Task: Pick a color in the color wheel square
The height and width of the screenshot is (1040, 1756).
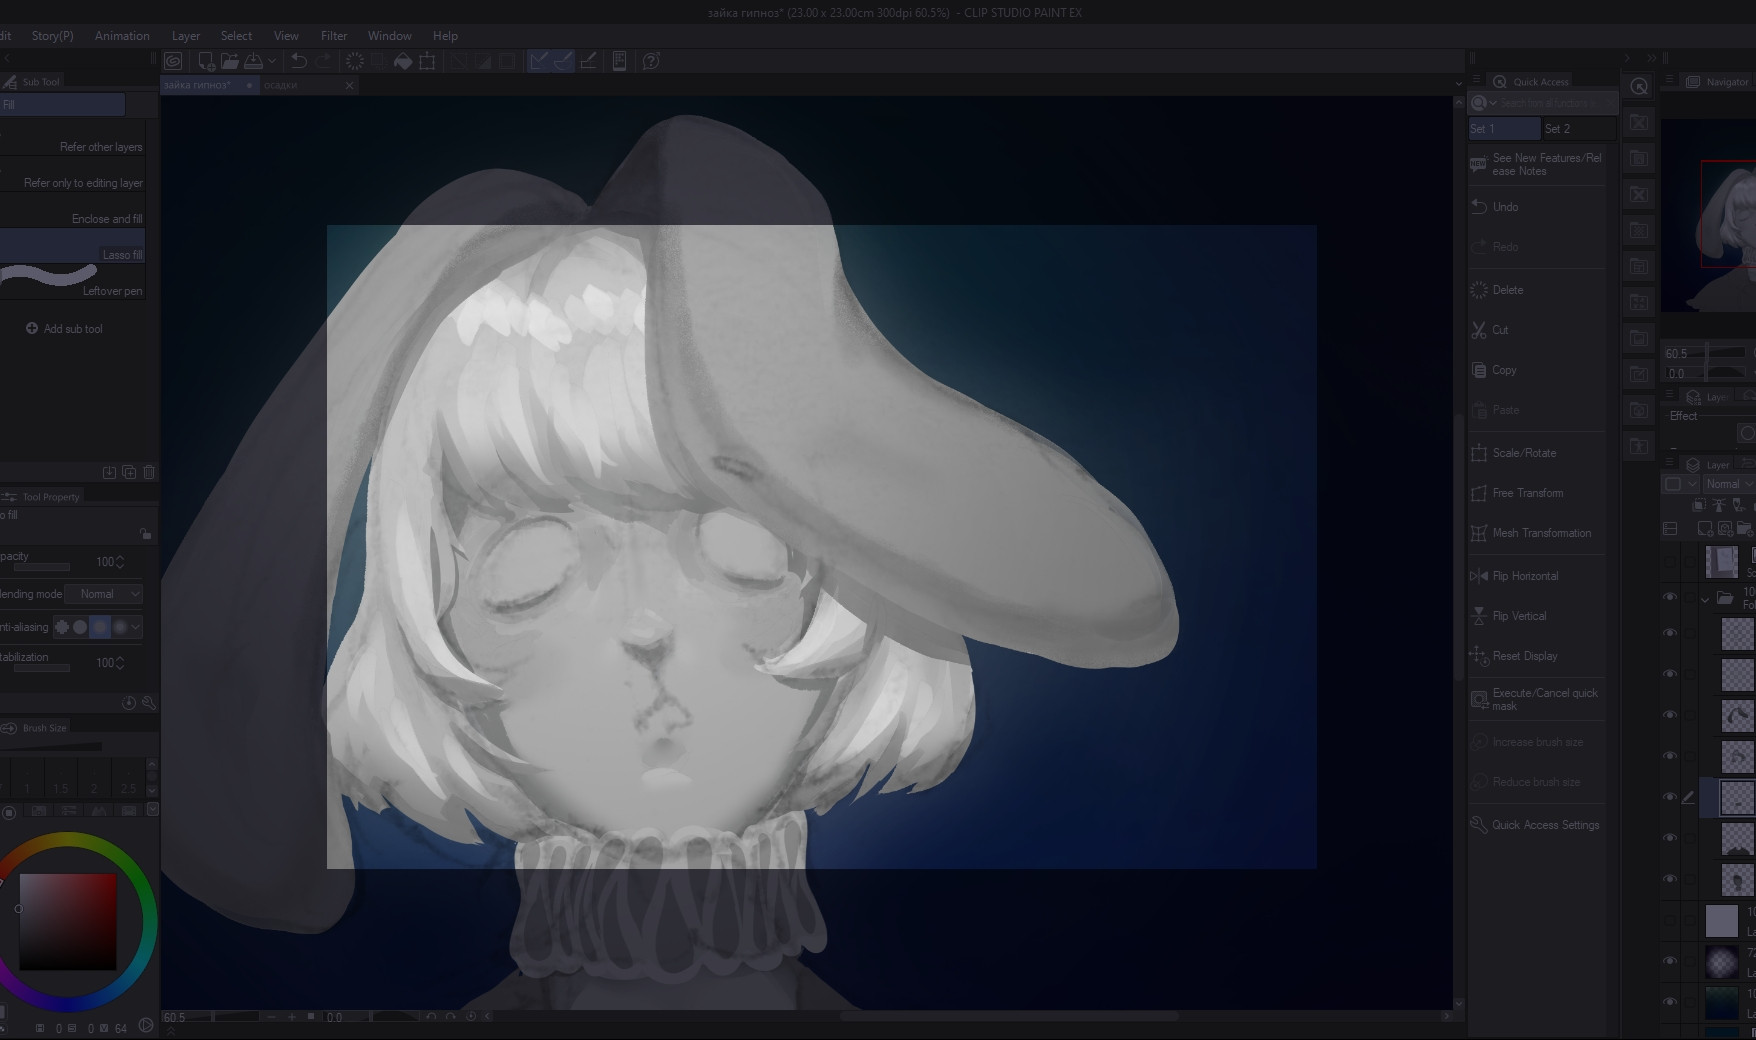Action: pyautogui.click(x=68, y=921)
